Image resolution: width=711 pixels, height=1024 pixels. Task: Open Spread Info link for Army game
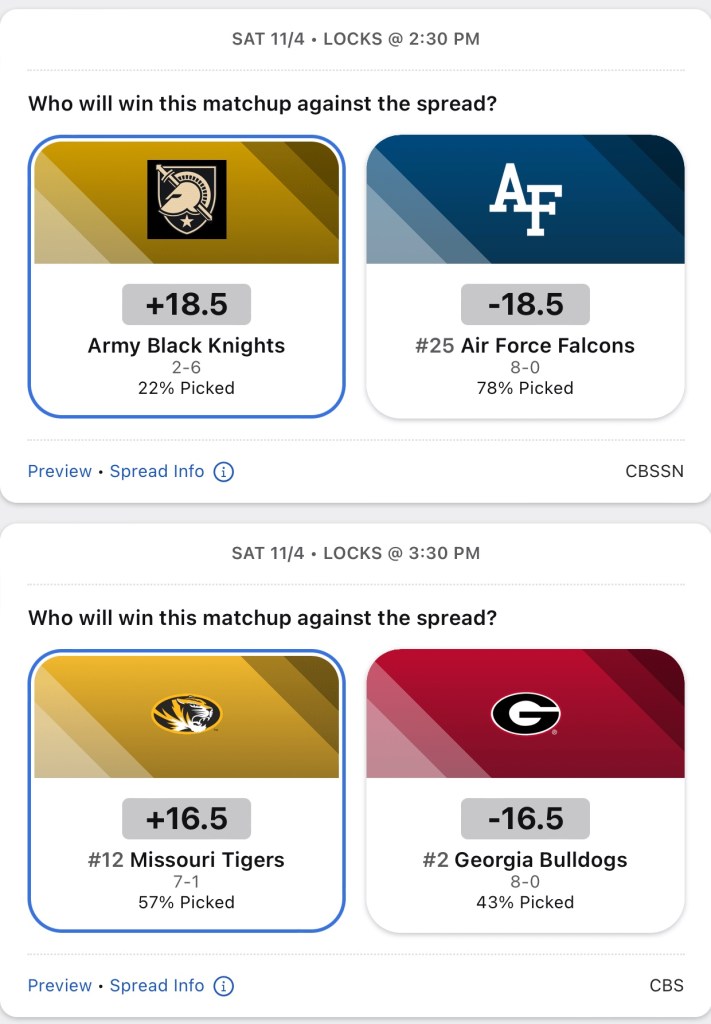point(157,471)
